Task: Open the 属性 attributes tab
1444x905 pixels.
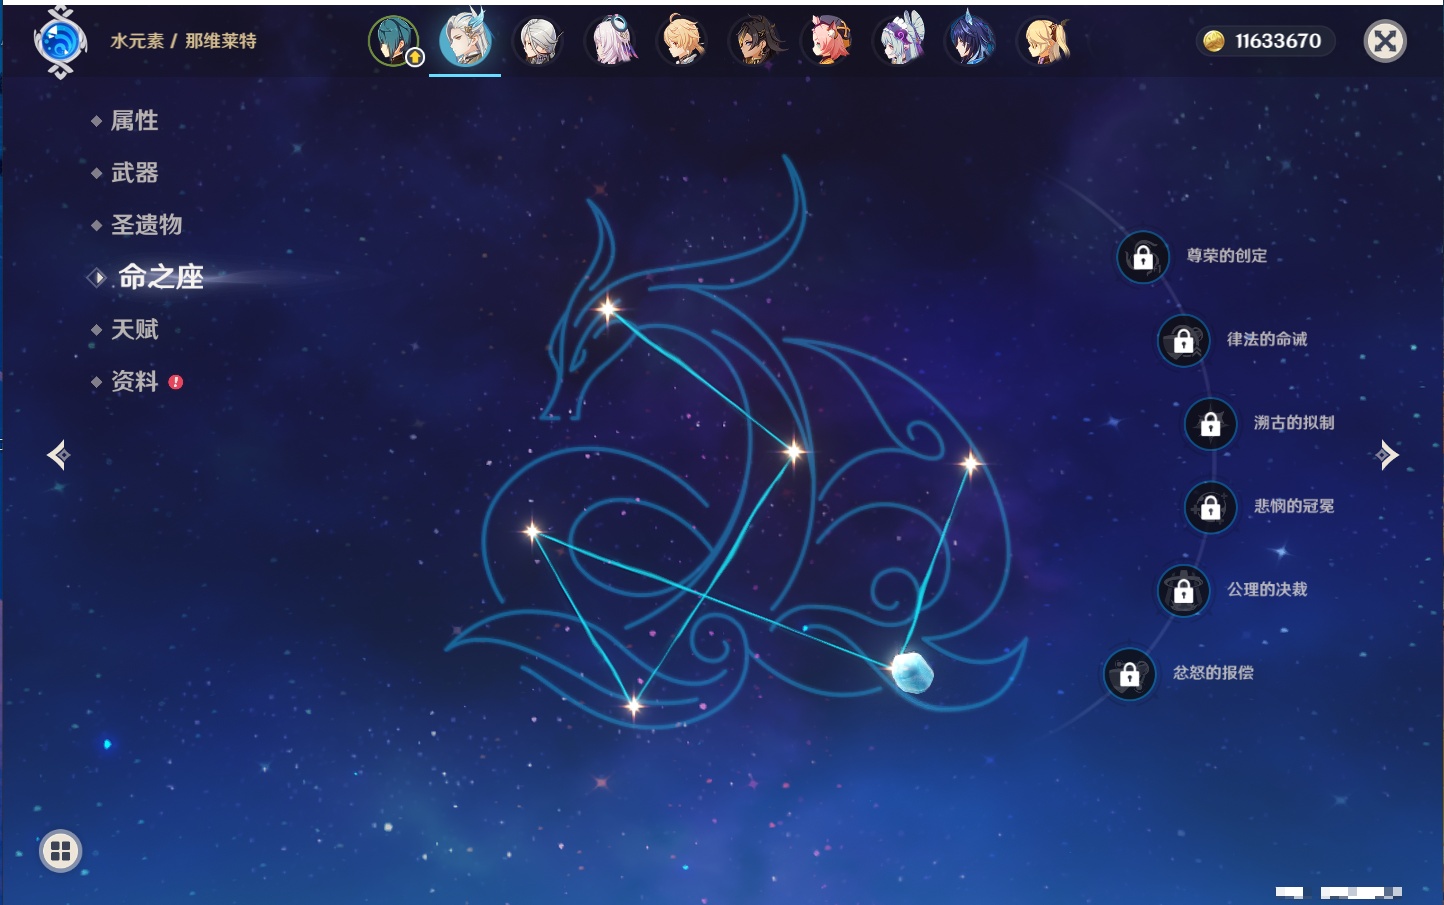Action: point(134,121)
